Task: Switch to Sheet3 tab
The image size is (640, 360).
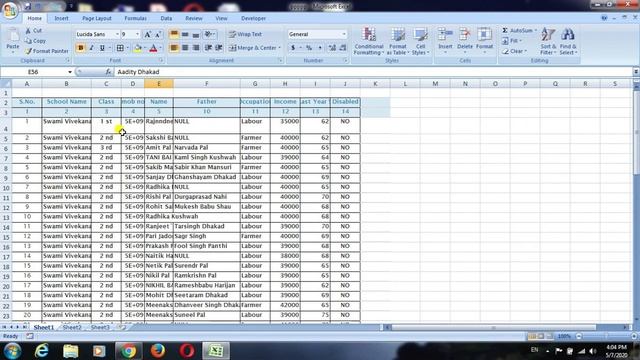Action: pyautogui.click(x=100, y=327)
